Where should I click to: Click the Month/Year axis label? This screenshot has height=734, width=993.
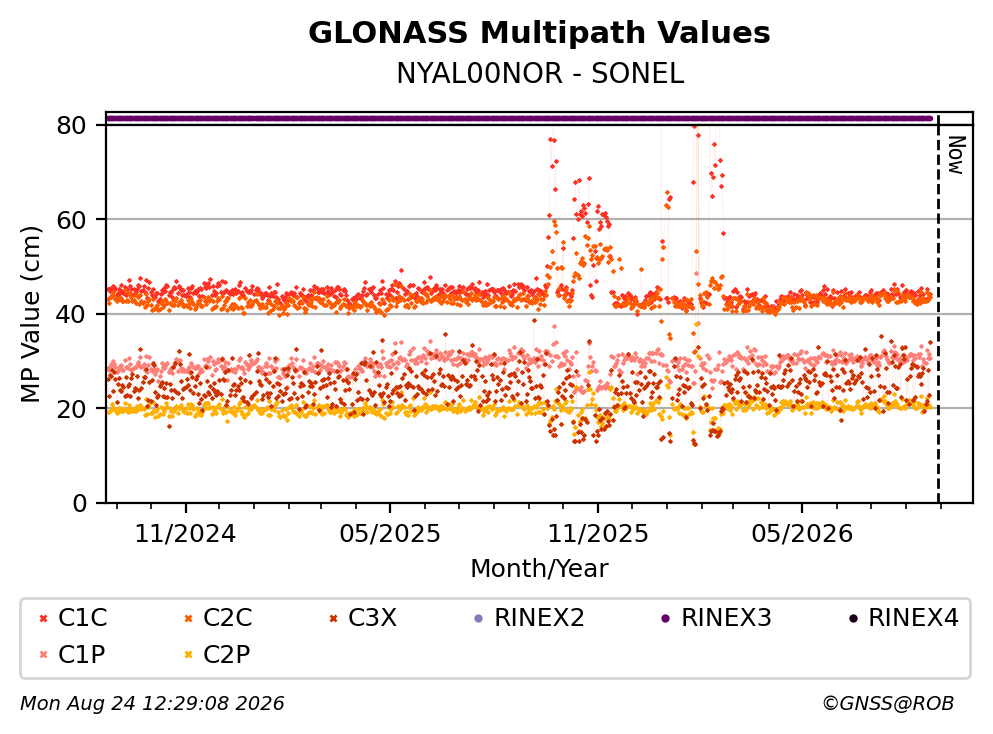click(539, 569)
